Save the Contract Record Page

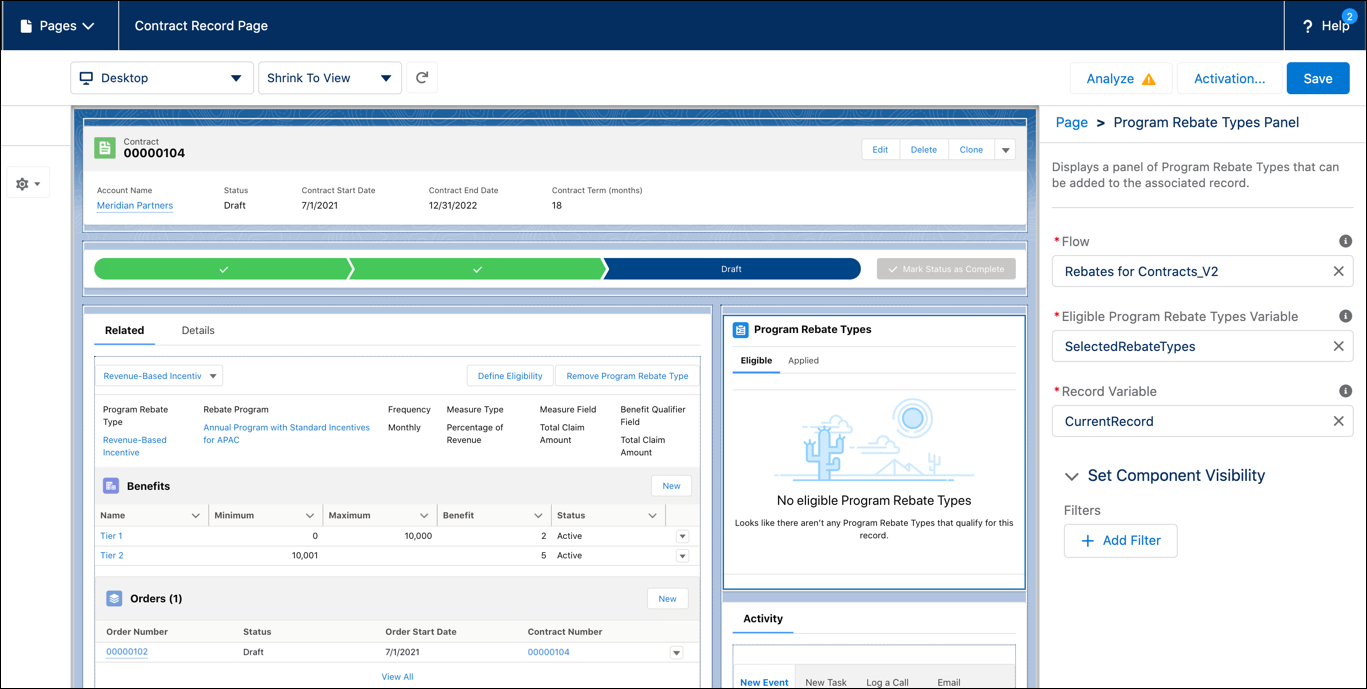(1317, 77)
